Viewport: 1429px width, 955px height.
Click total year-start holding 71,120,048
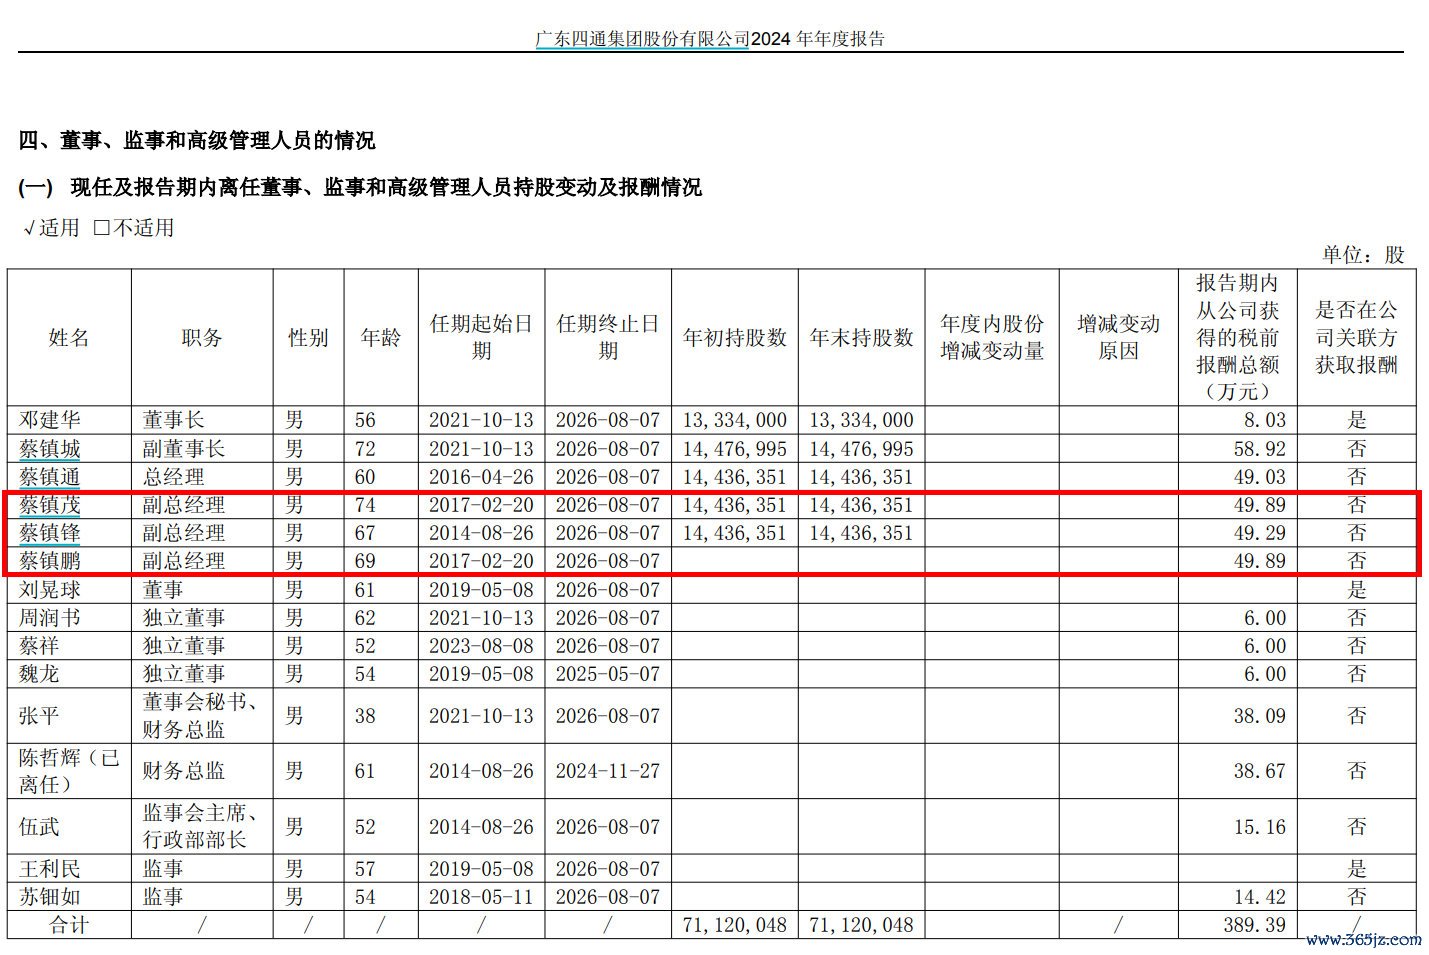click(x=735, y=925)
